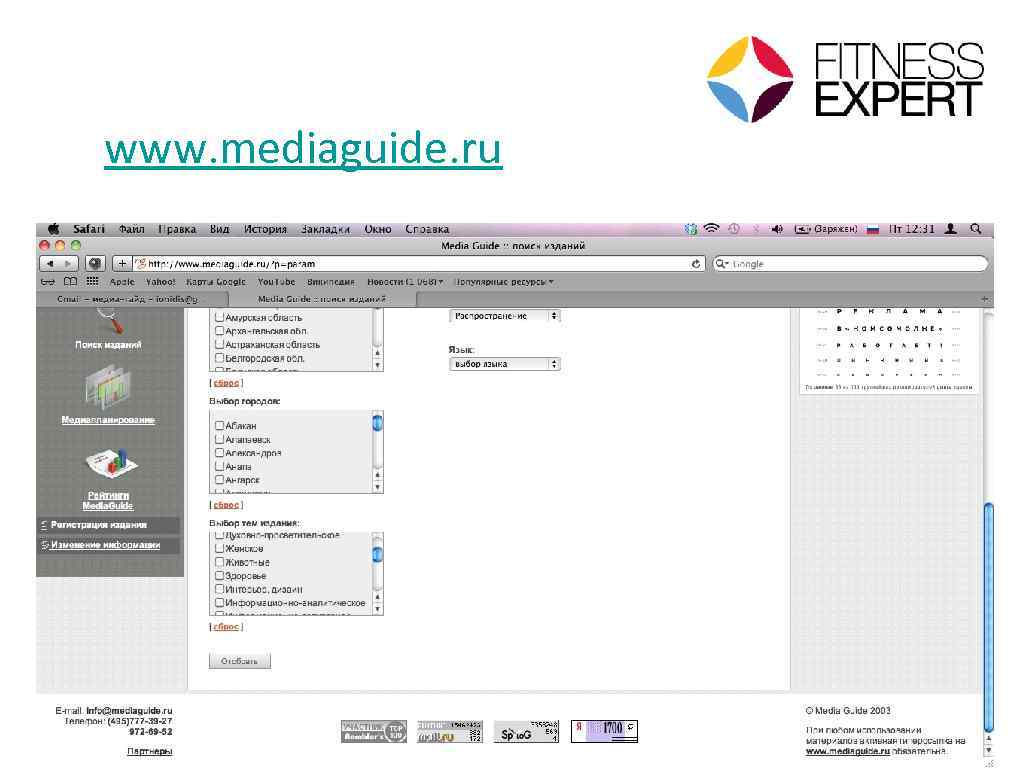Click the Add bookmark plus button
The image size is (1024, 768).
click(x=121, y=264)
